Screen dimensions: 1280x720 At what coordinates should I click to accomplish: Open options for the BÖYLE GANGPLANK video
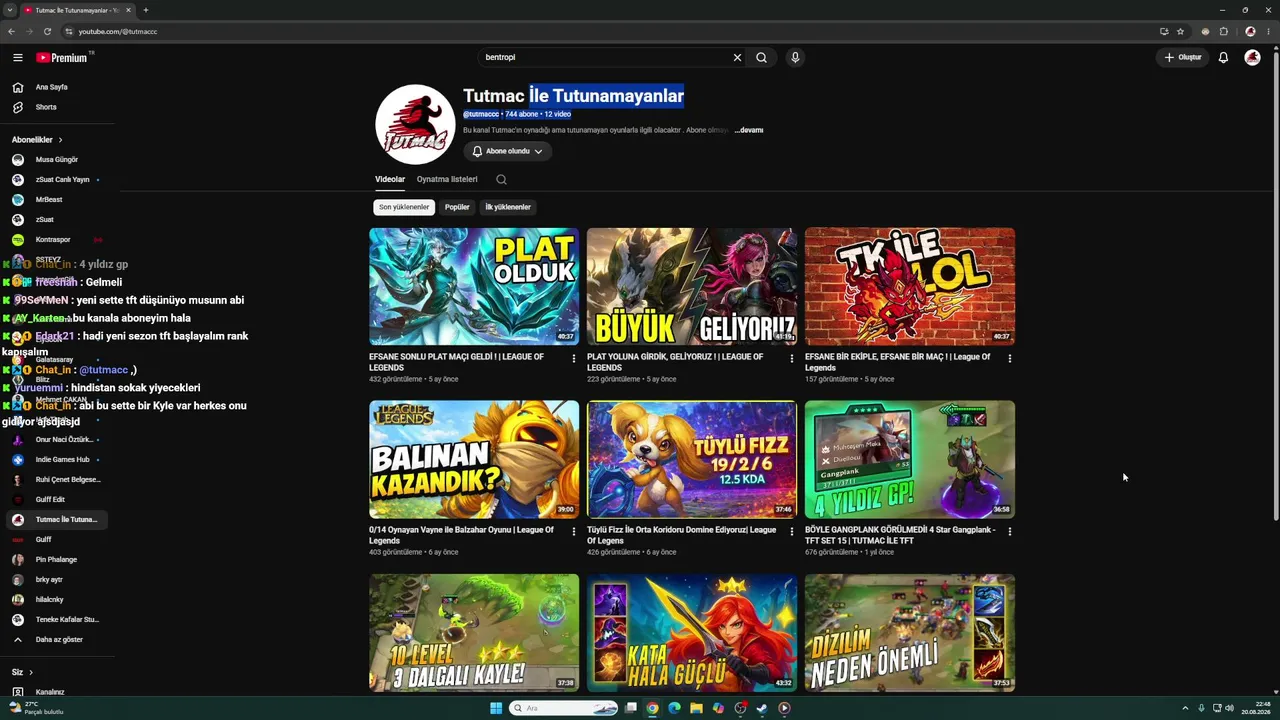pyautogui.click(x=1010, y=531)
